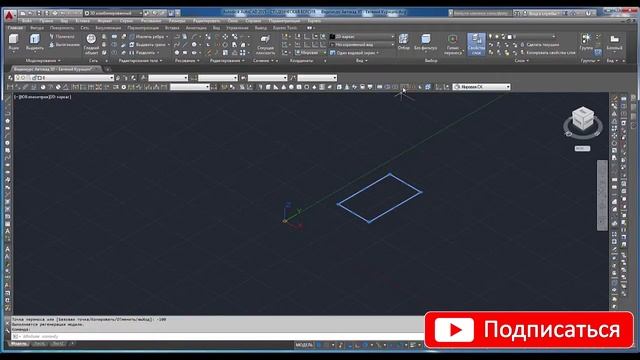640x360 pixels.
Task: Switch to the Лист2 layout tab
Action: (x=58, y=344)
